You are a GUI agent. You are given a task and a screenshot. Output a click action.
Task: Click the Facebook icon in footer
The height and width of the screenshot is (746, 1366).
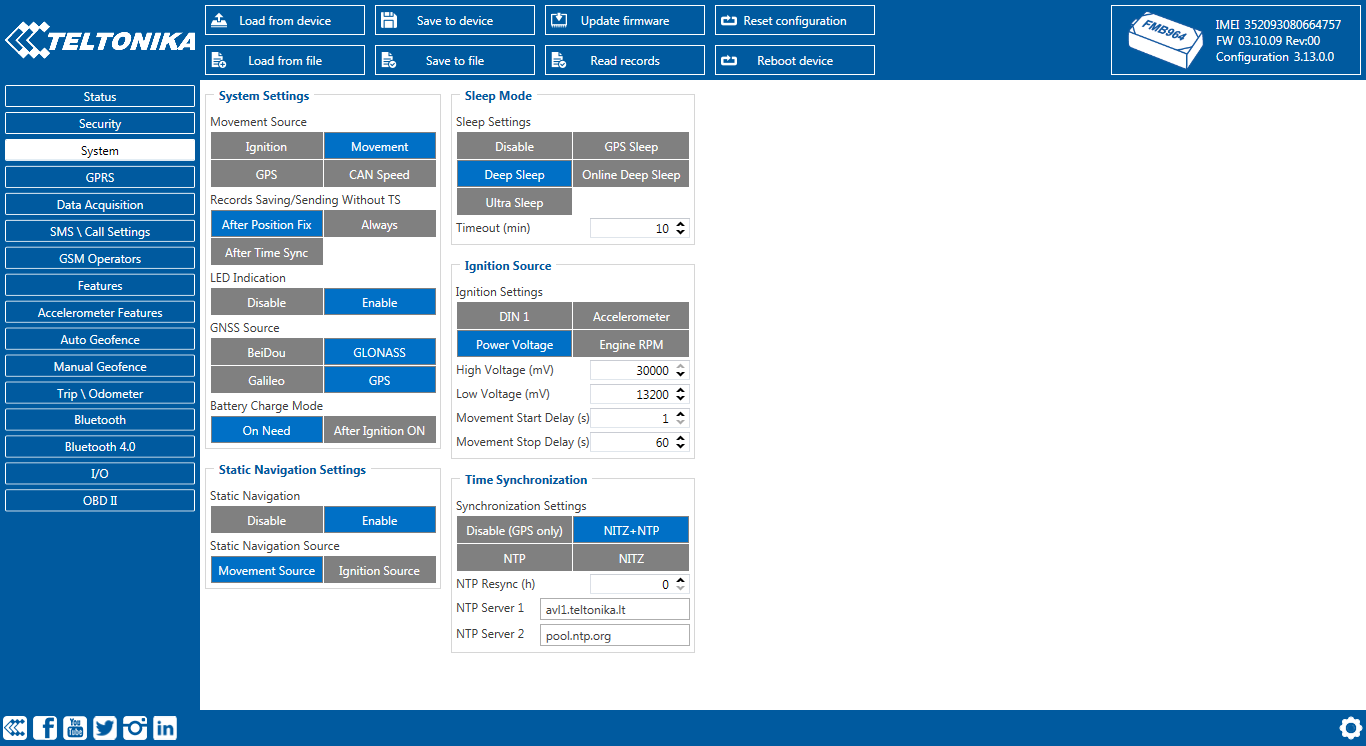point(45,728)
